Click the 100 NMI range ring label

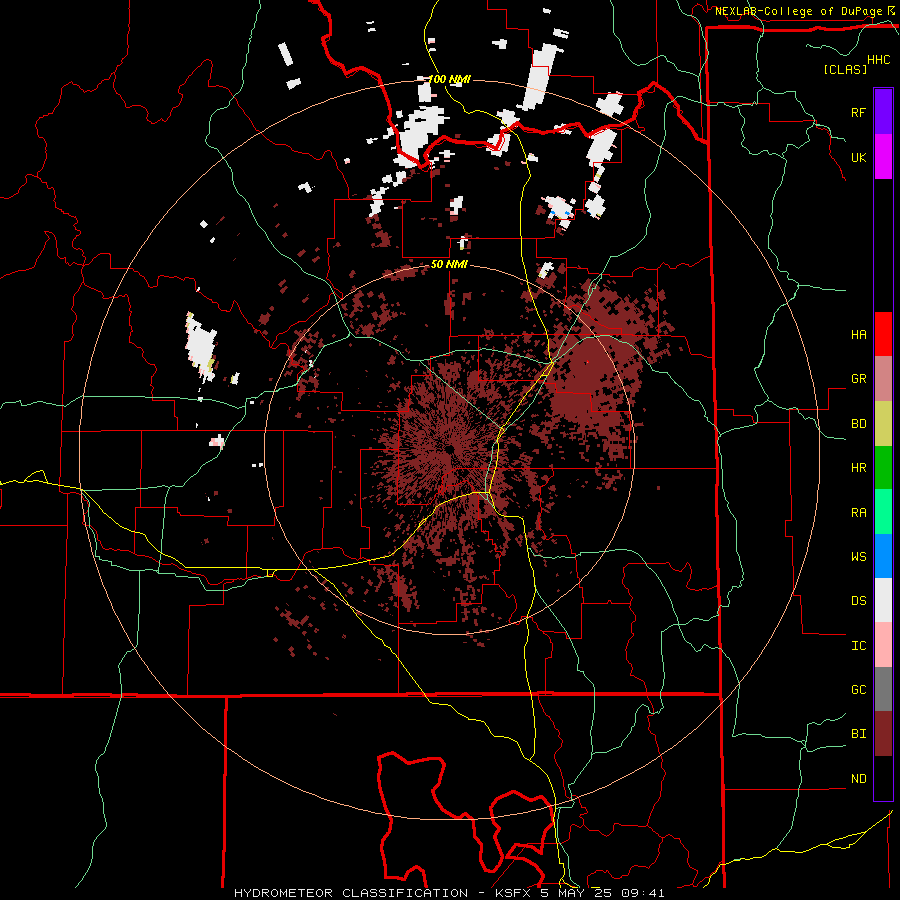(449, 79)
